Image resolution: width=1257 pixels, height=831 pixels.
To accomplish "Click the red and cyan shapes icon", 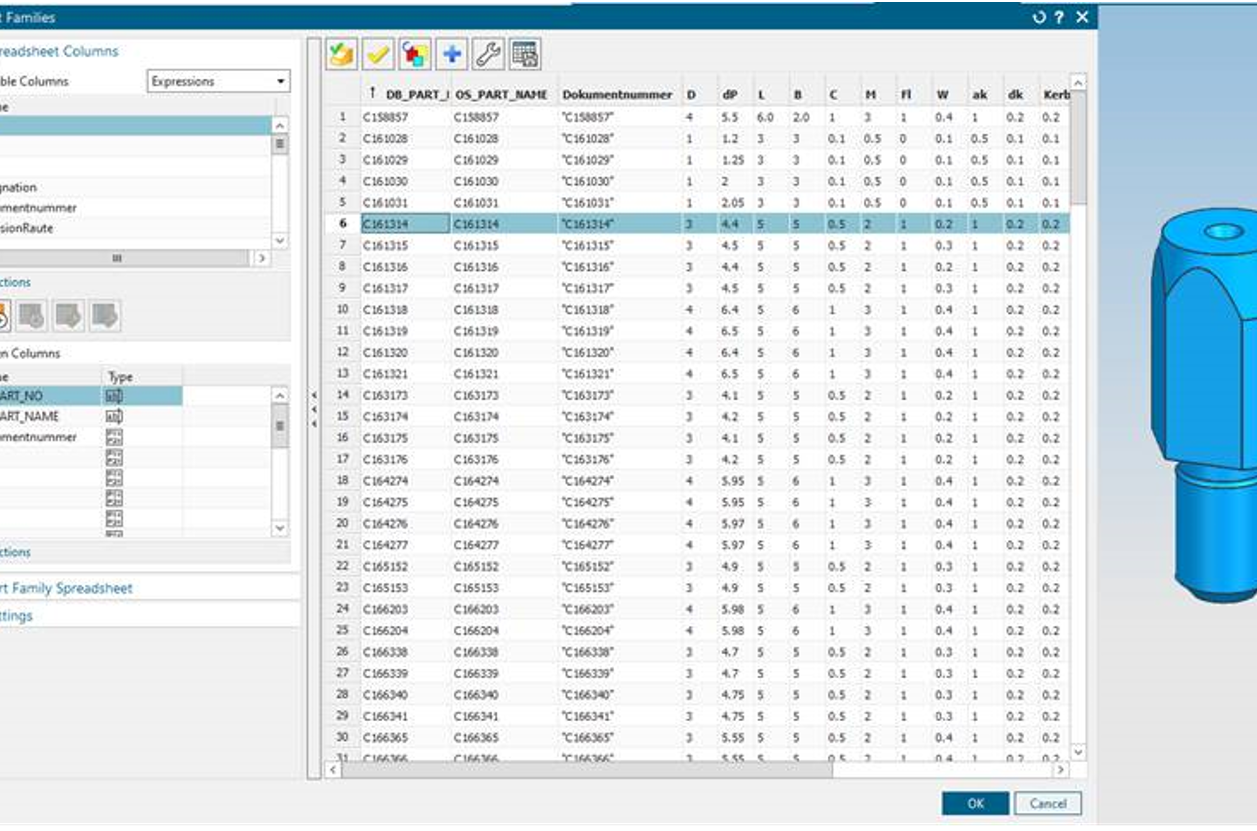I will click(x=415, y=55).
